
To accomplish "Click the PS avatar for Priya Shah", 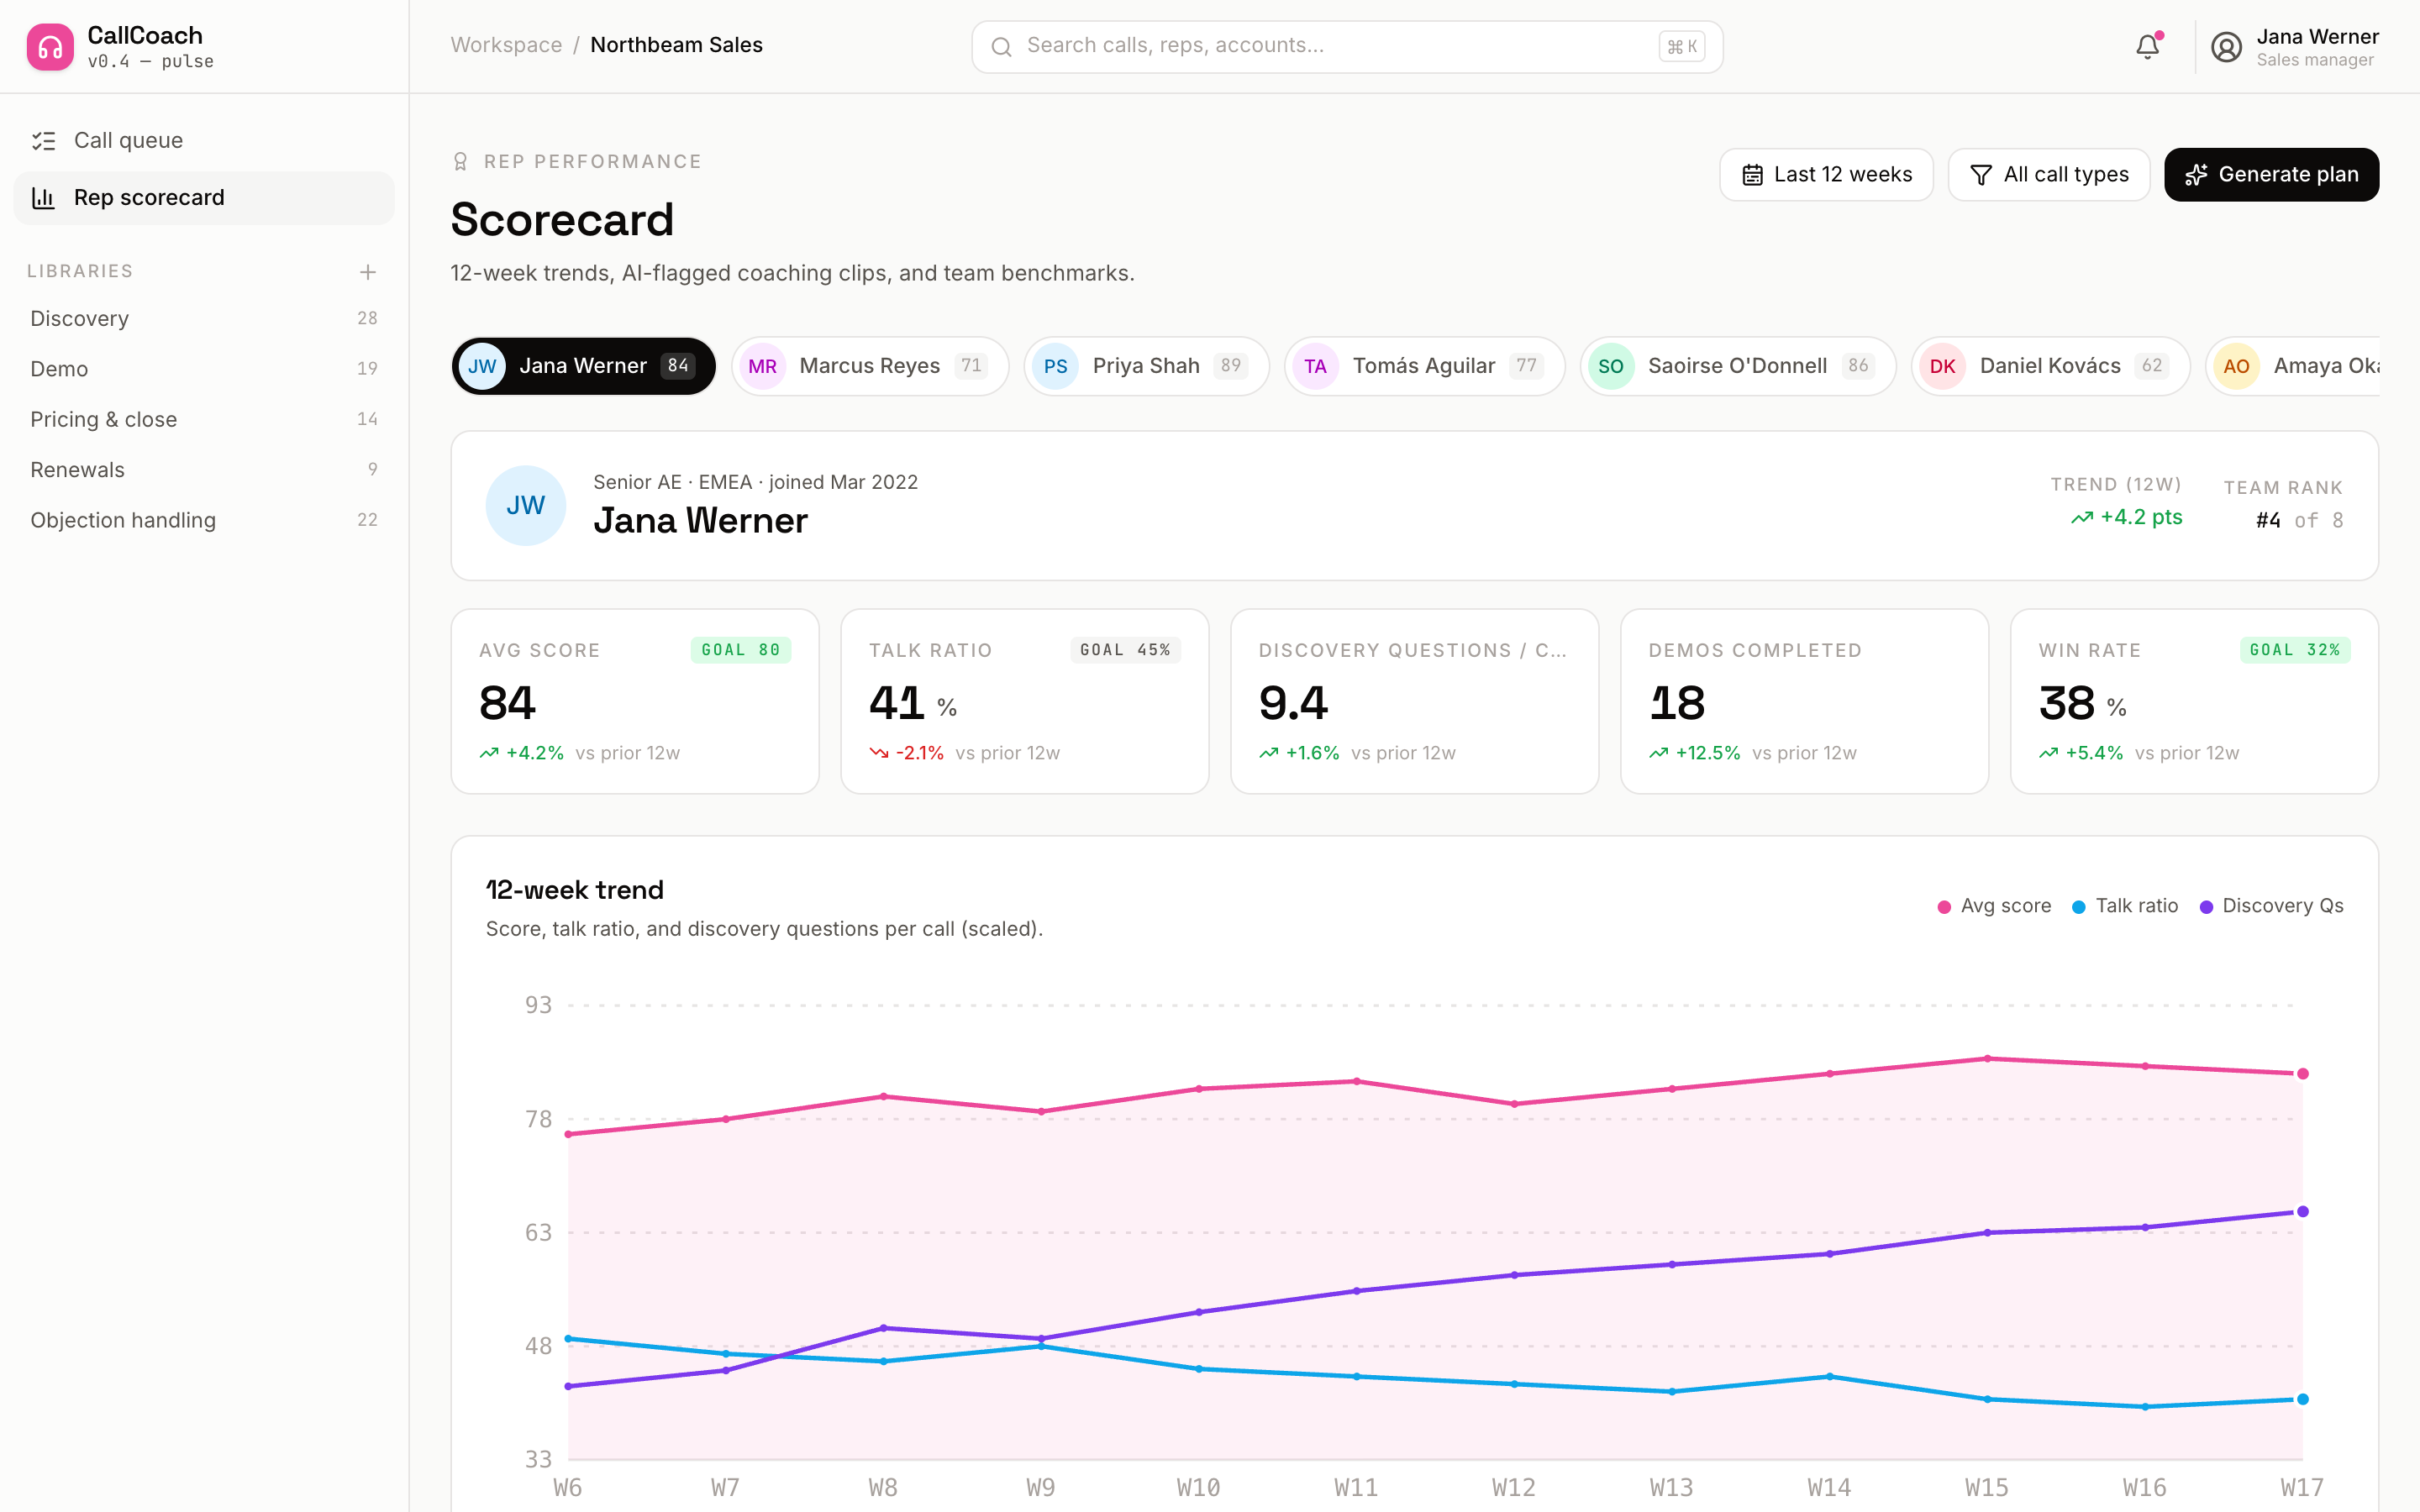I will (x=1055, y=366).
